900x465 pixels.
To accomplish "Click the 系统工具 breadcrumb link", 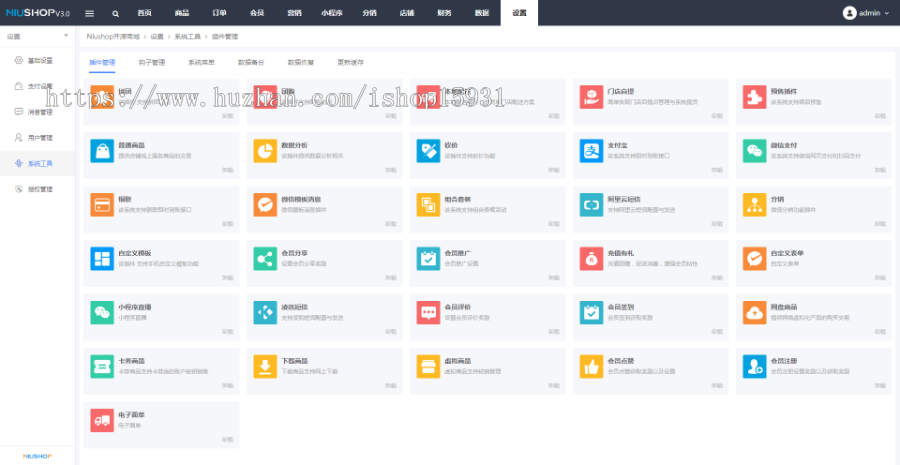I will (186, 36).
